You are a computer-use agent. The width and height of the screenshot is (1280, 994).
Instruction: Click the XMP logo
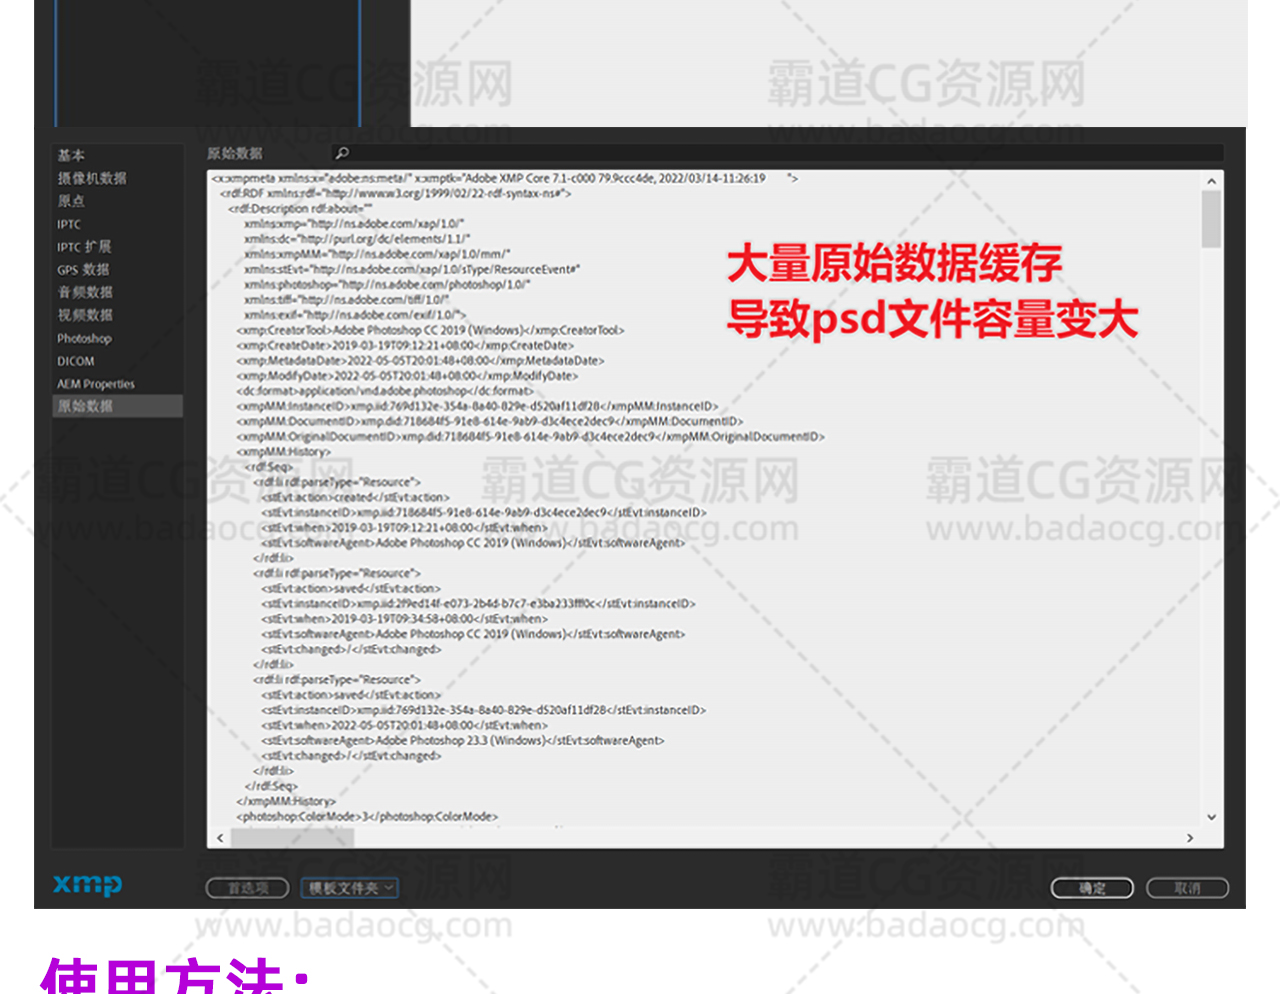88,884
